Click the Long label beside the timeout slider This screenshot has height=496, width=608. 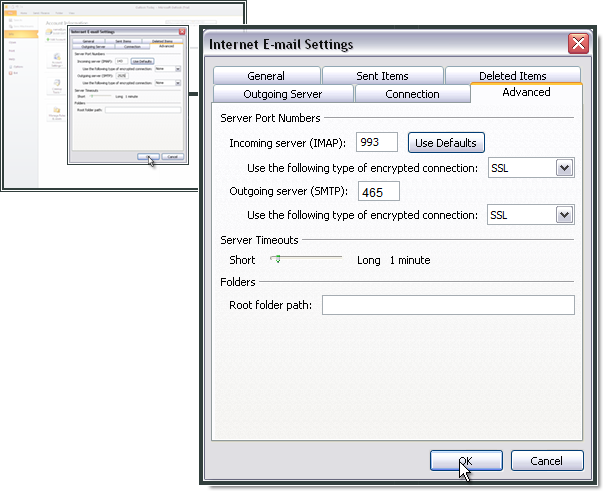[x=368, y=260]
